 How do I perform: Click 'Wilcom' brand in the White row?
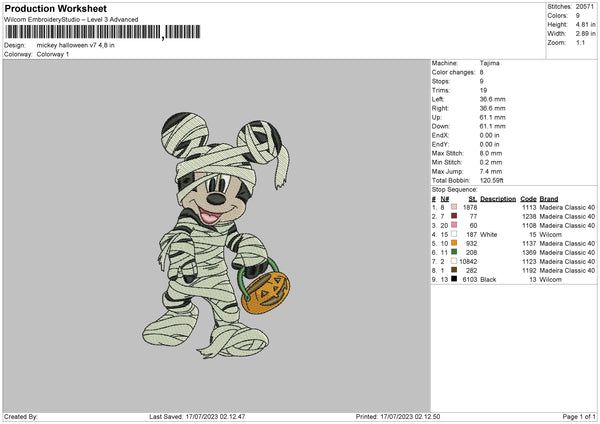point(550,235)
